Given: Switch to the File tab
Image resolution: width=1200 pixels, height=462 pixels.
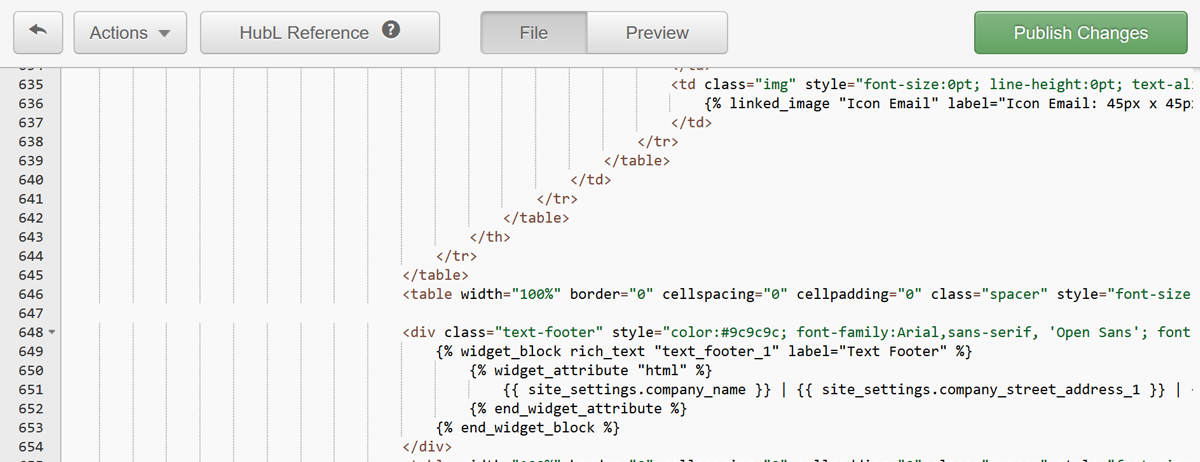Looking at the screenshot, I should tap(533, 33).
